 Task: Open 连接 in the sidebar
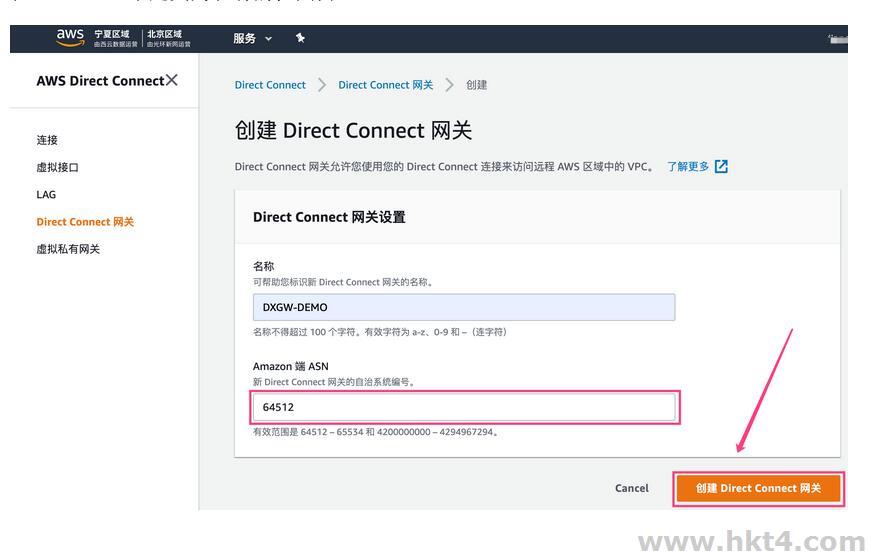[47, 140]
